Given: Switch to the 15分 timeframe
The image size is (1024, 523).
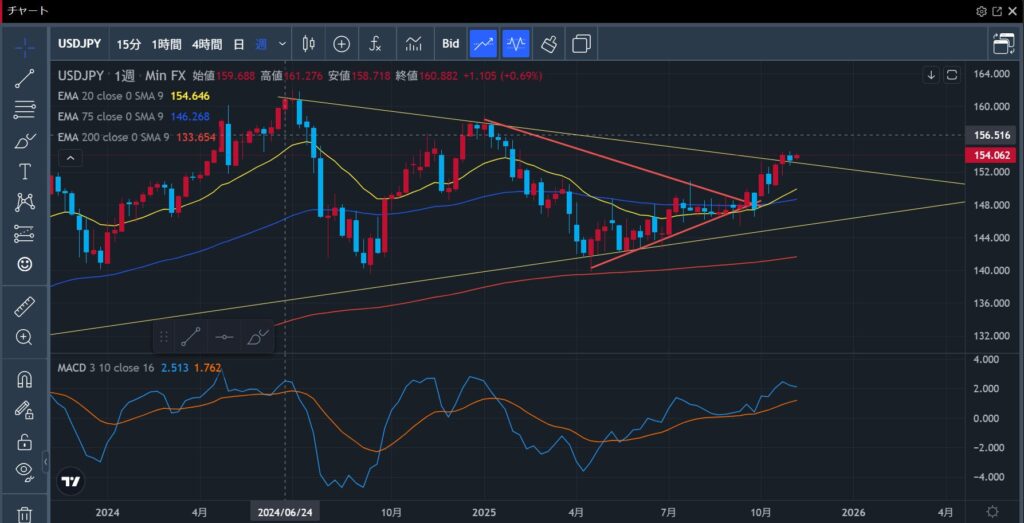Looking at the screenshot, I should (x=129, y=44).
